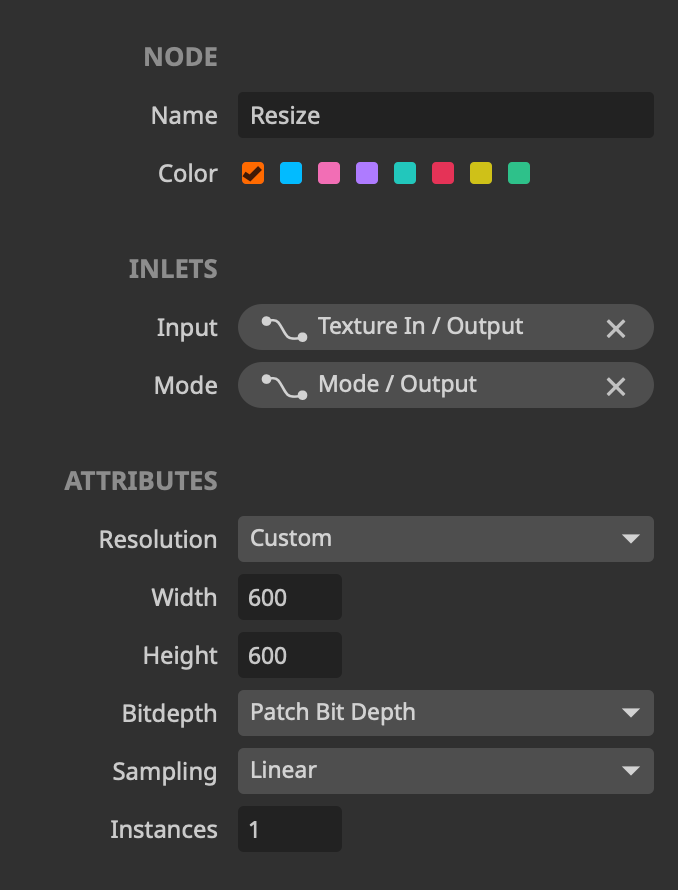Click the patch cord icon beside Texture In
This screenshot has width=678, height=890.
tap(284, 328)
